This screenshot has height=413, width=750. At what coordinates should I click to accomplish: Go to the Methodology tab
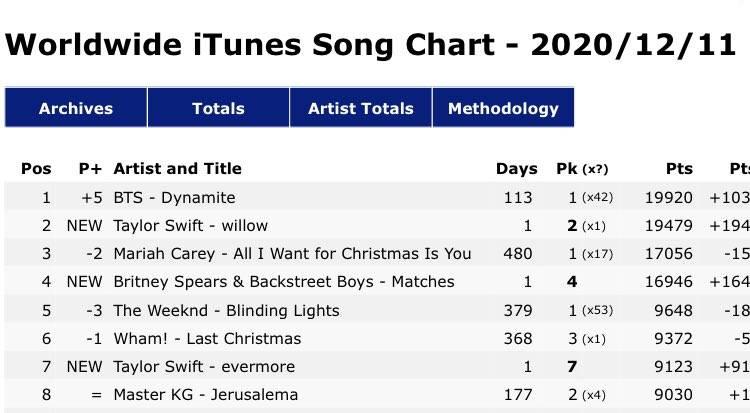point(503,108)
